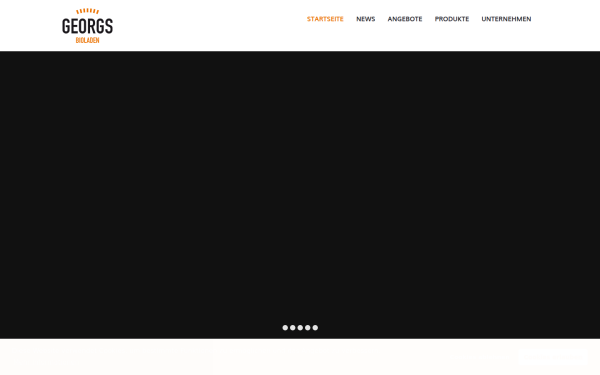Image resolution: width=600 pixels, height=375 pixels.
Task: Select the first slider dot
Action: pyautogui.click(x=285, y=328)
